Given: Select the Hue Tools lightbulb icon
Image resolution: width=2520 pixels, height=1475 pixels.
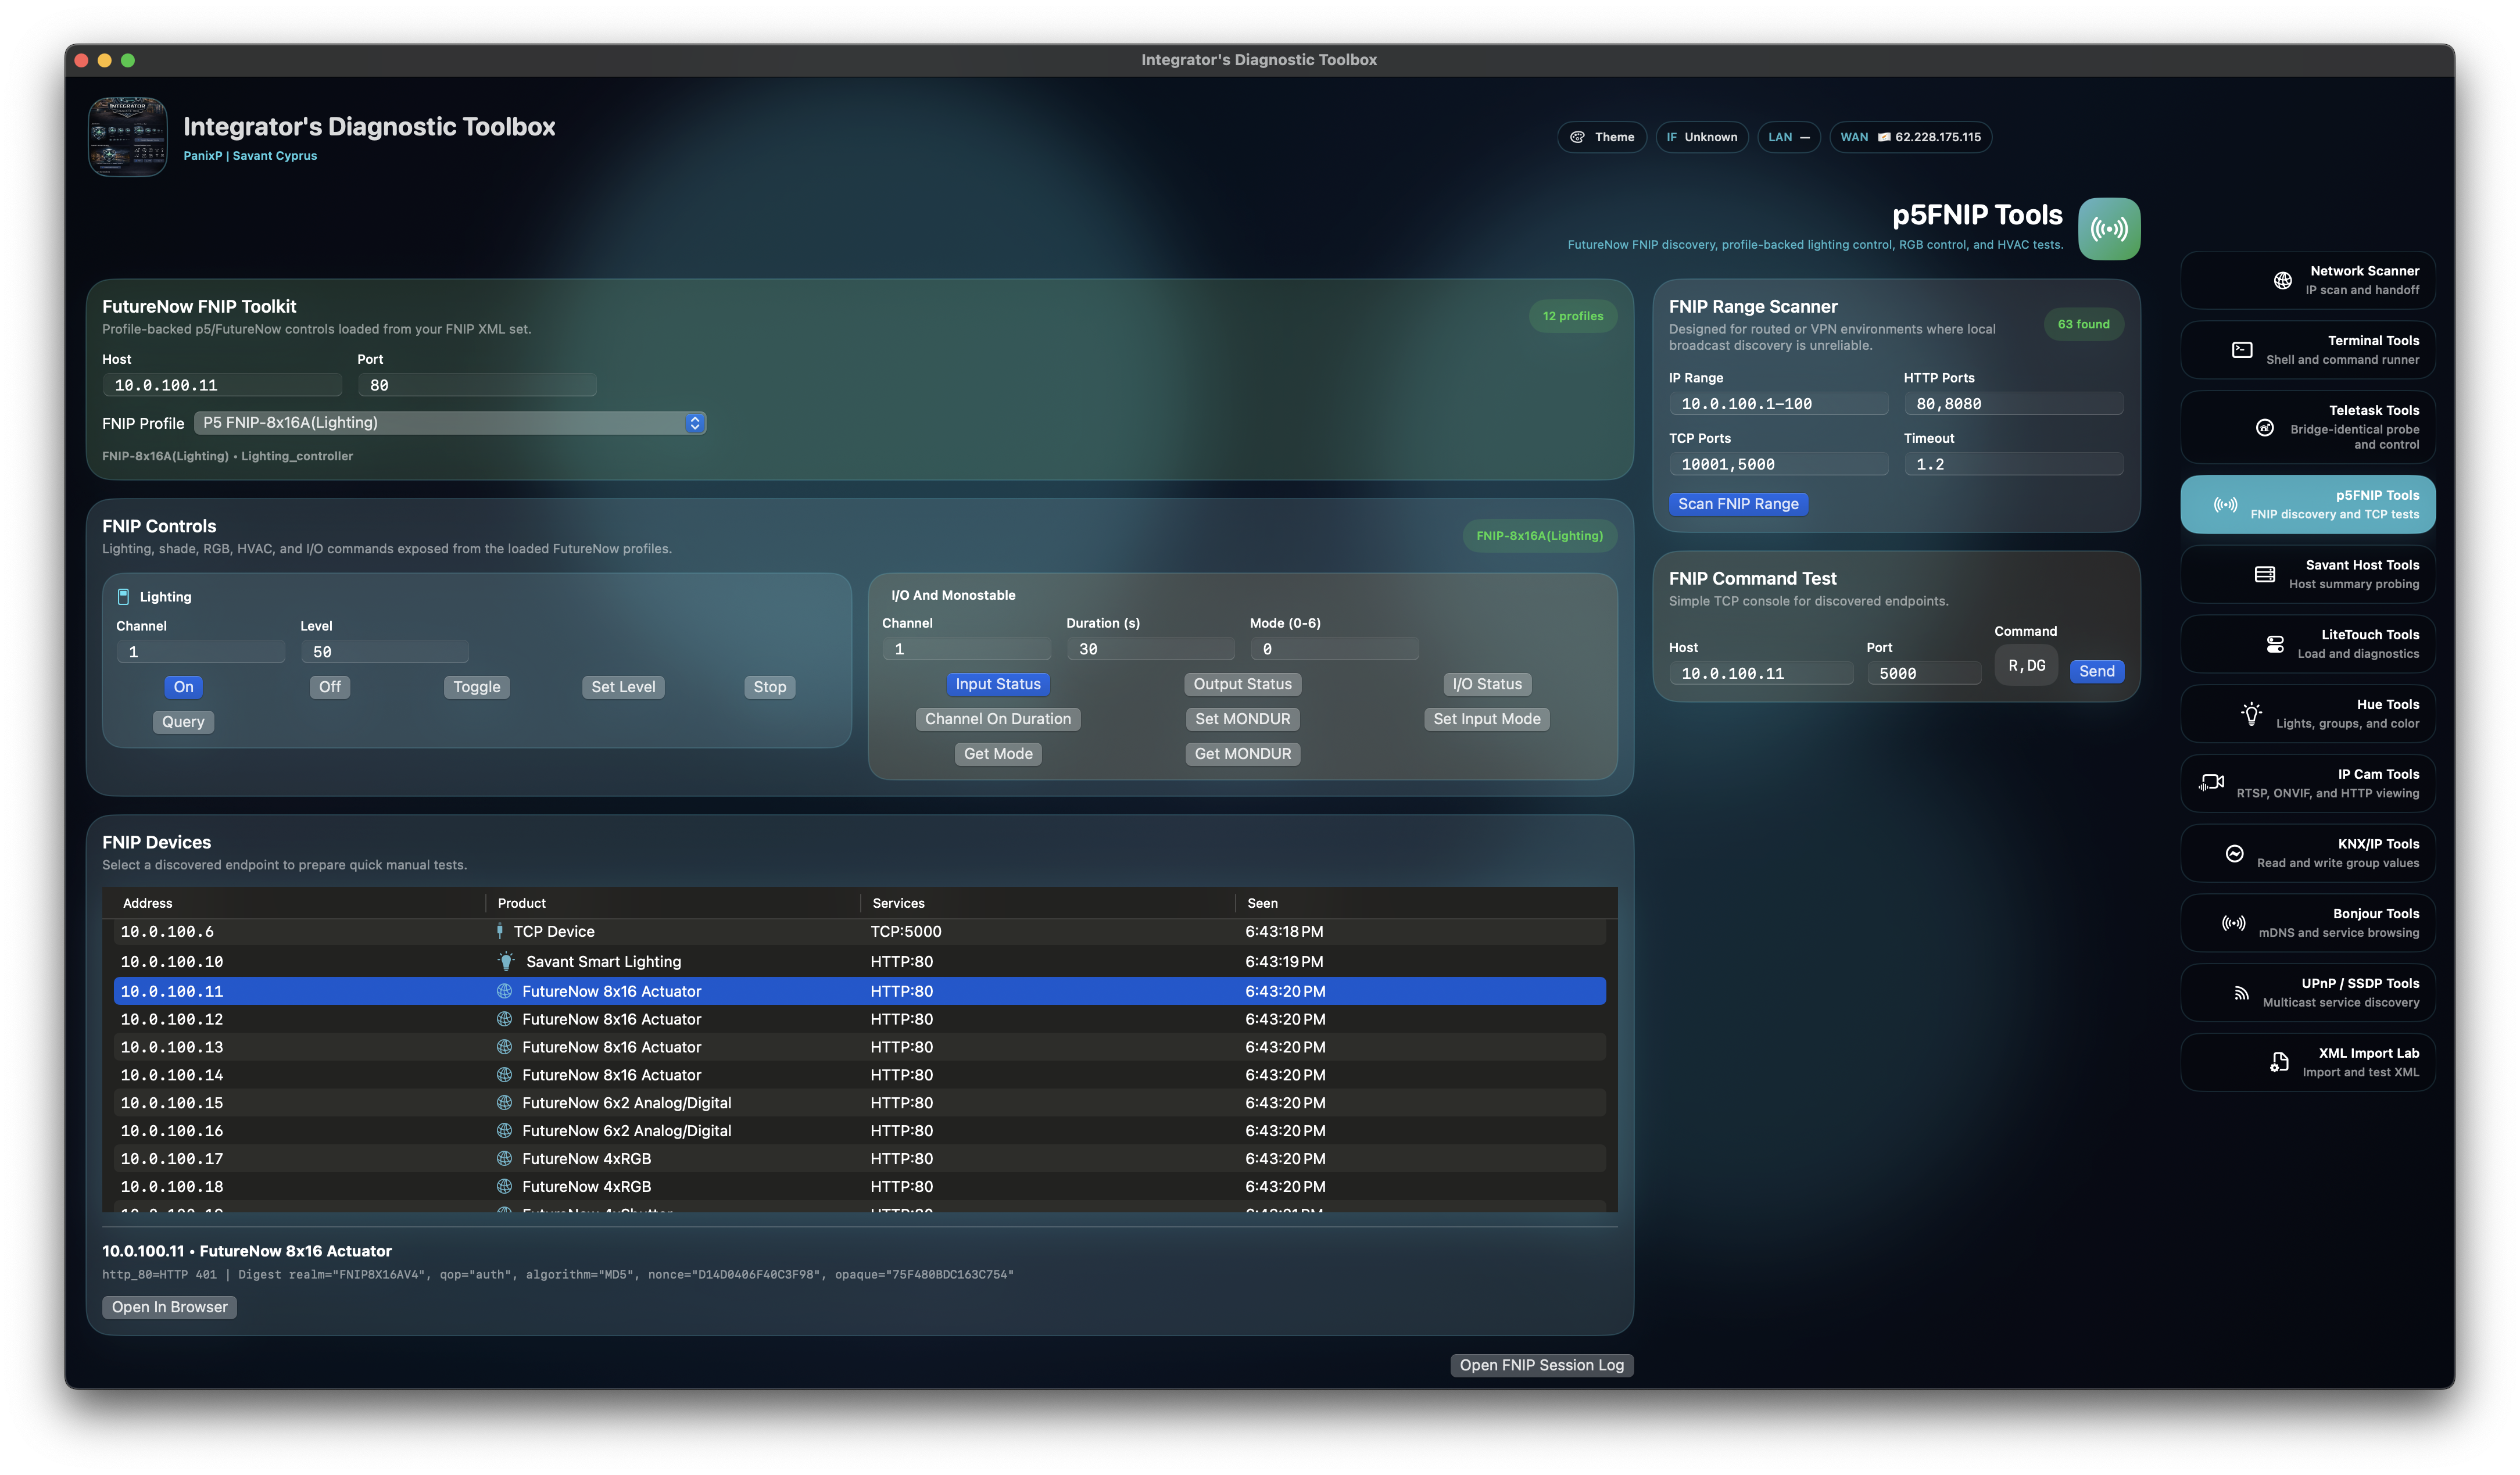Looking at the screenshot, I should [2251, 714].
